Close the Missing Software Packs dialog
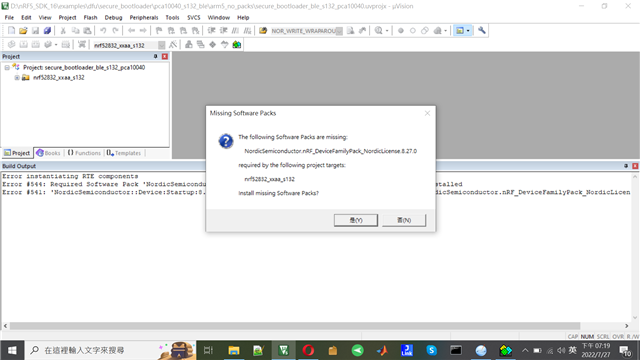 point(427,113)
